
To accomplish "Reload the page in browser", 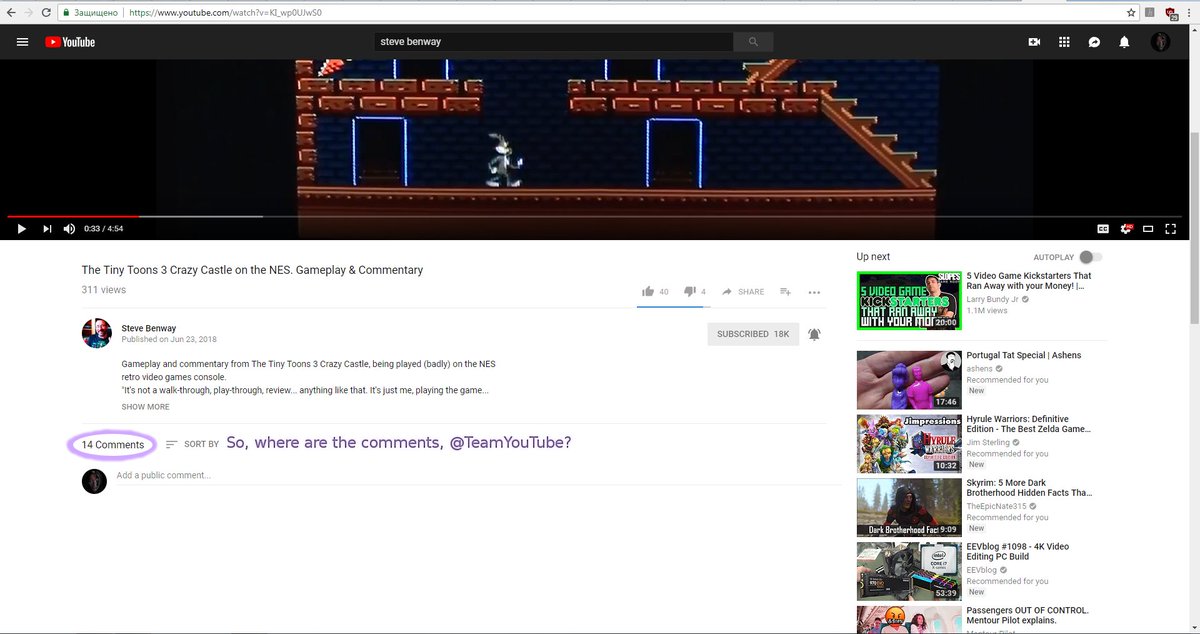I will [x=46, y=13].
